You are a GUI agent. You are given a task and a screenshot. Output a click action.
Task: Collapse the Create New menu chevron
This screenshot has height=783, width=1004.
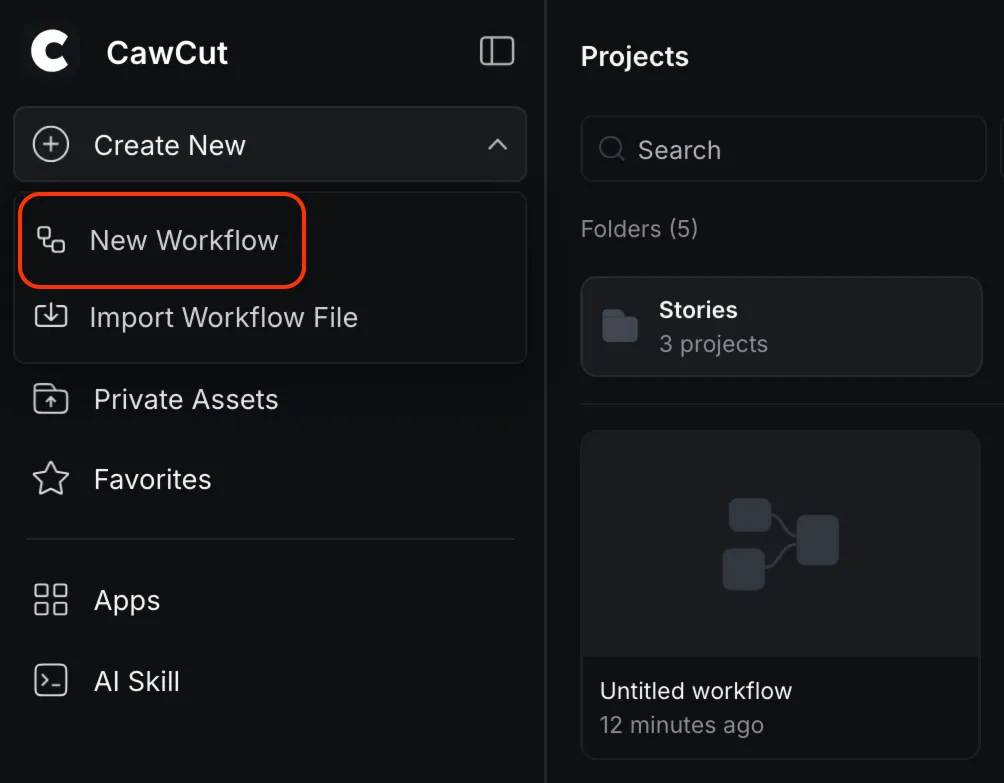coord(498,145)
